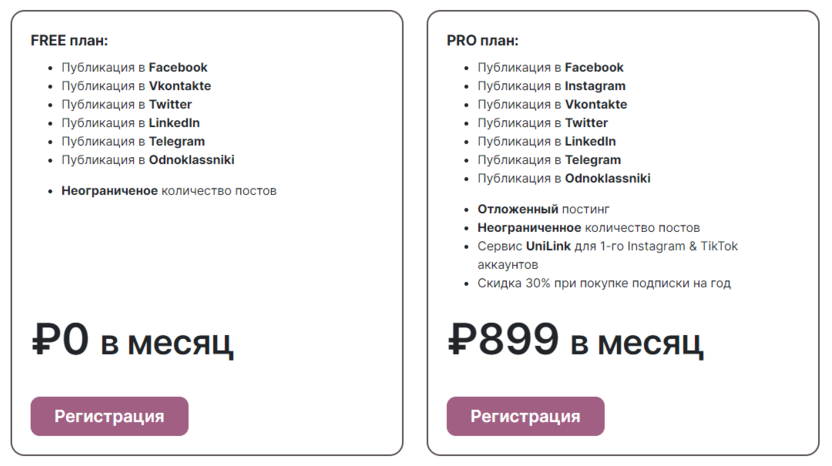Click Регистрация button in FREE plan
The width and height of the screenshot is (832, 466).
pos(109,416)
